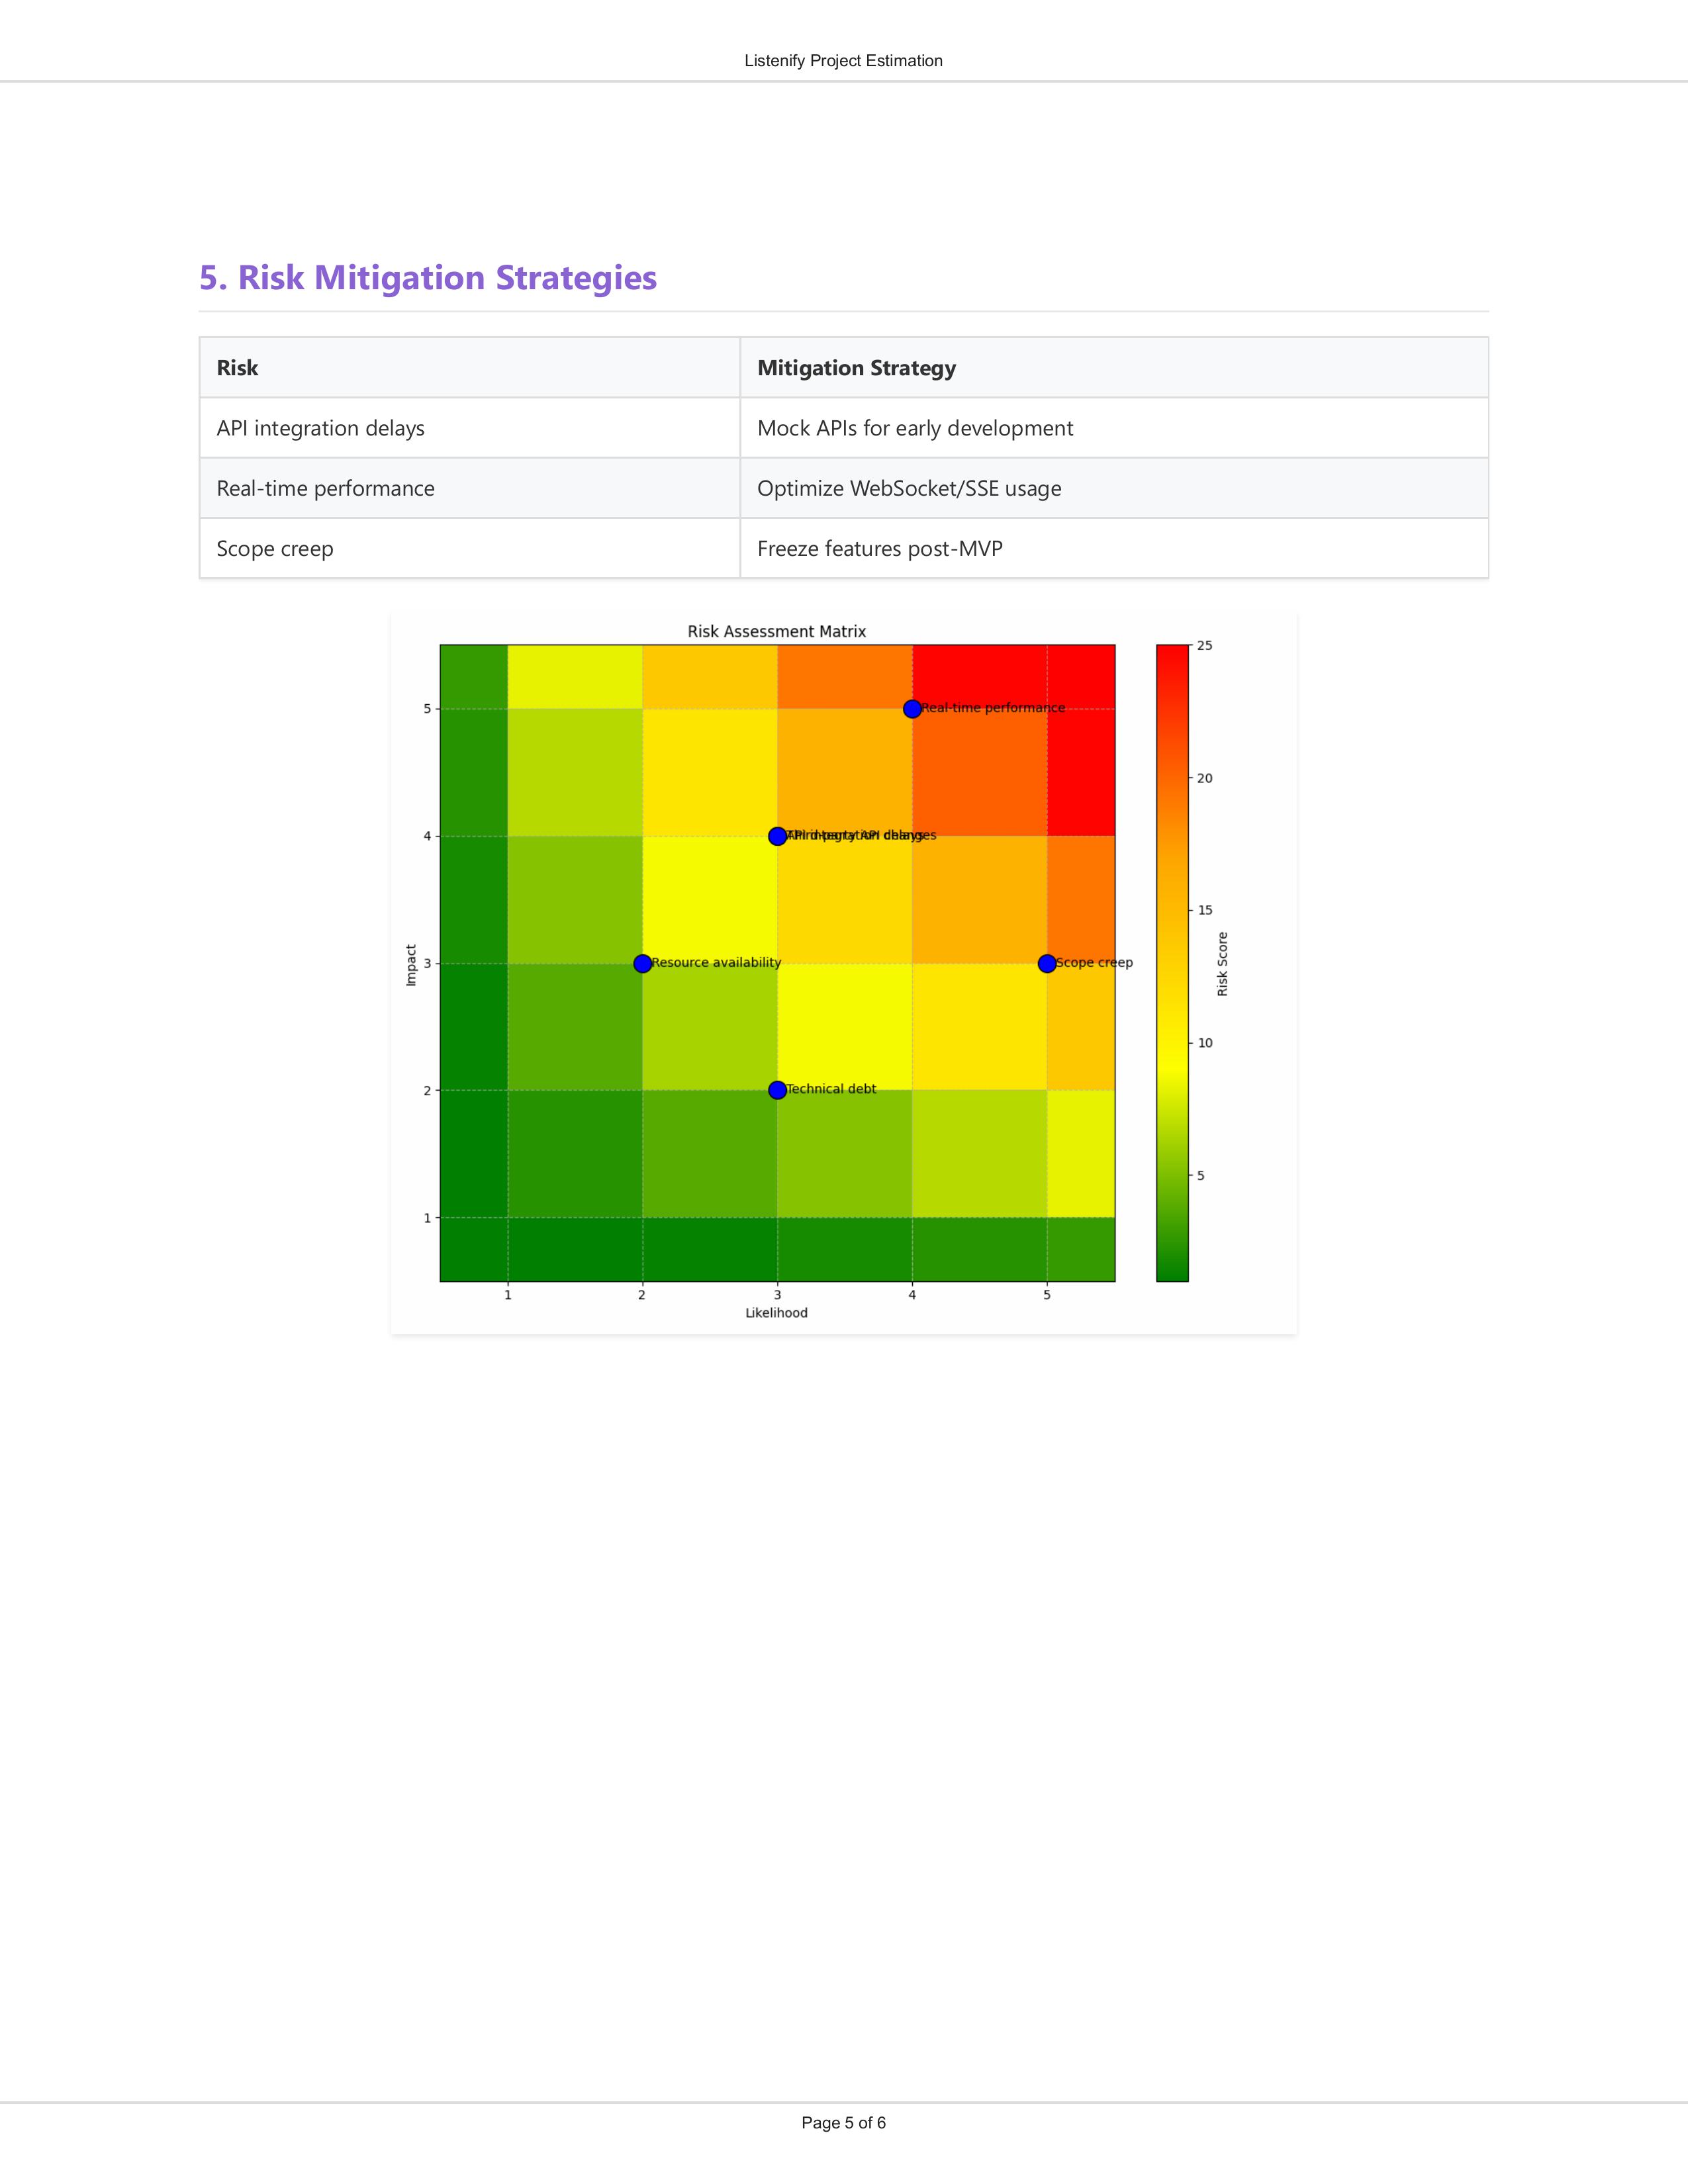Screen dimensions: 1688x2184
Task: Click the "Impact" axis label
Action: pyautogui.click(x=411, y=965)
